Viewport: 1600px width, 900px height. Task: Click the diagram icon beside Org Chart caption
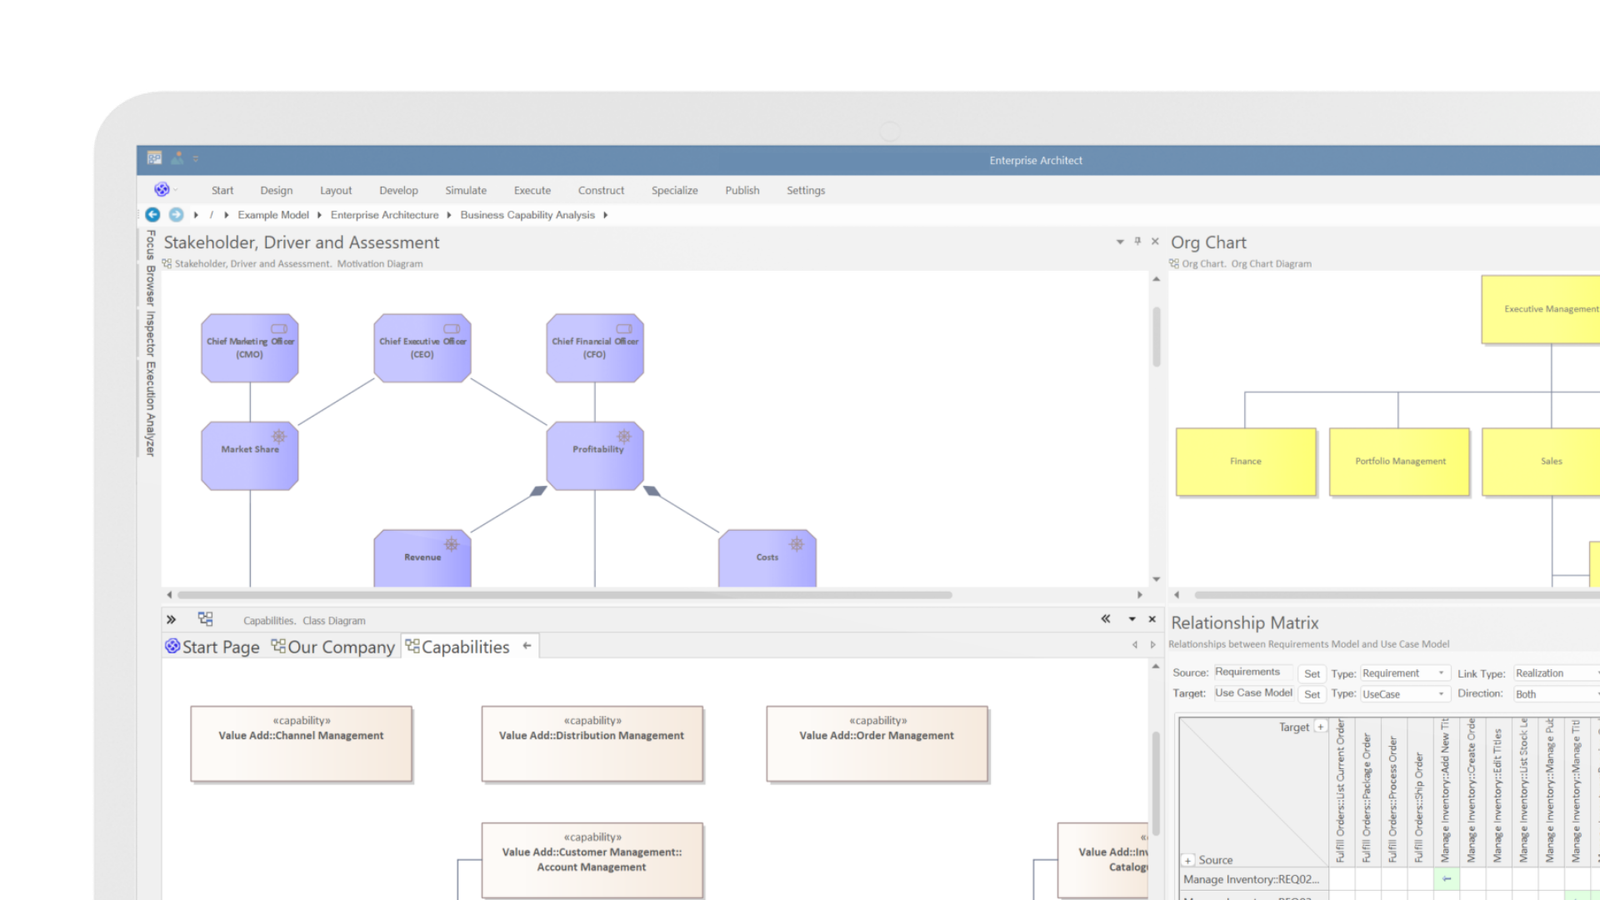(x=1173, y=263)
